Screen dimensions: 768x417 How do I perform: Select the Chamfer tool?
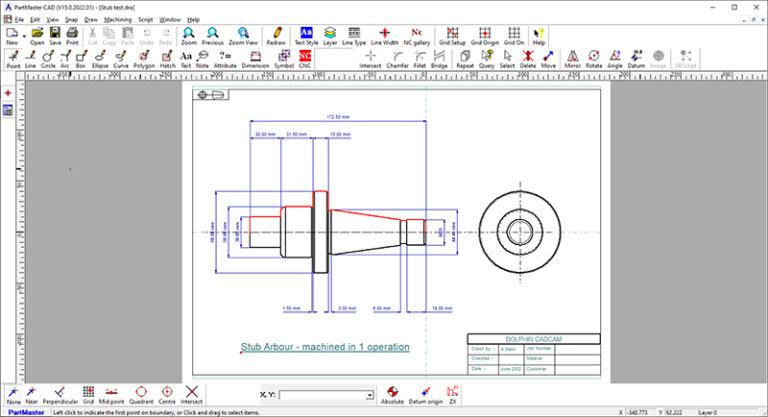(x=397, y=59)
